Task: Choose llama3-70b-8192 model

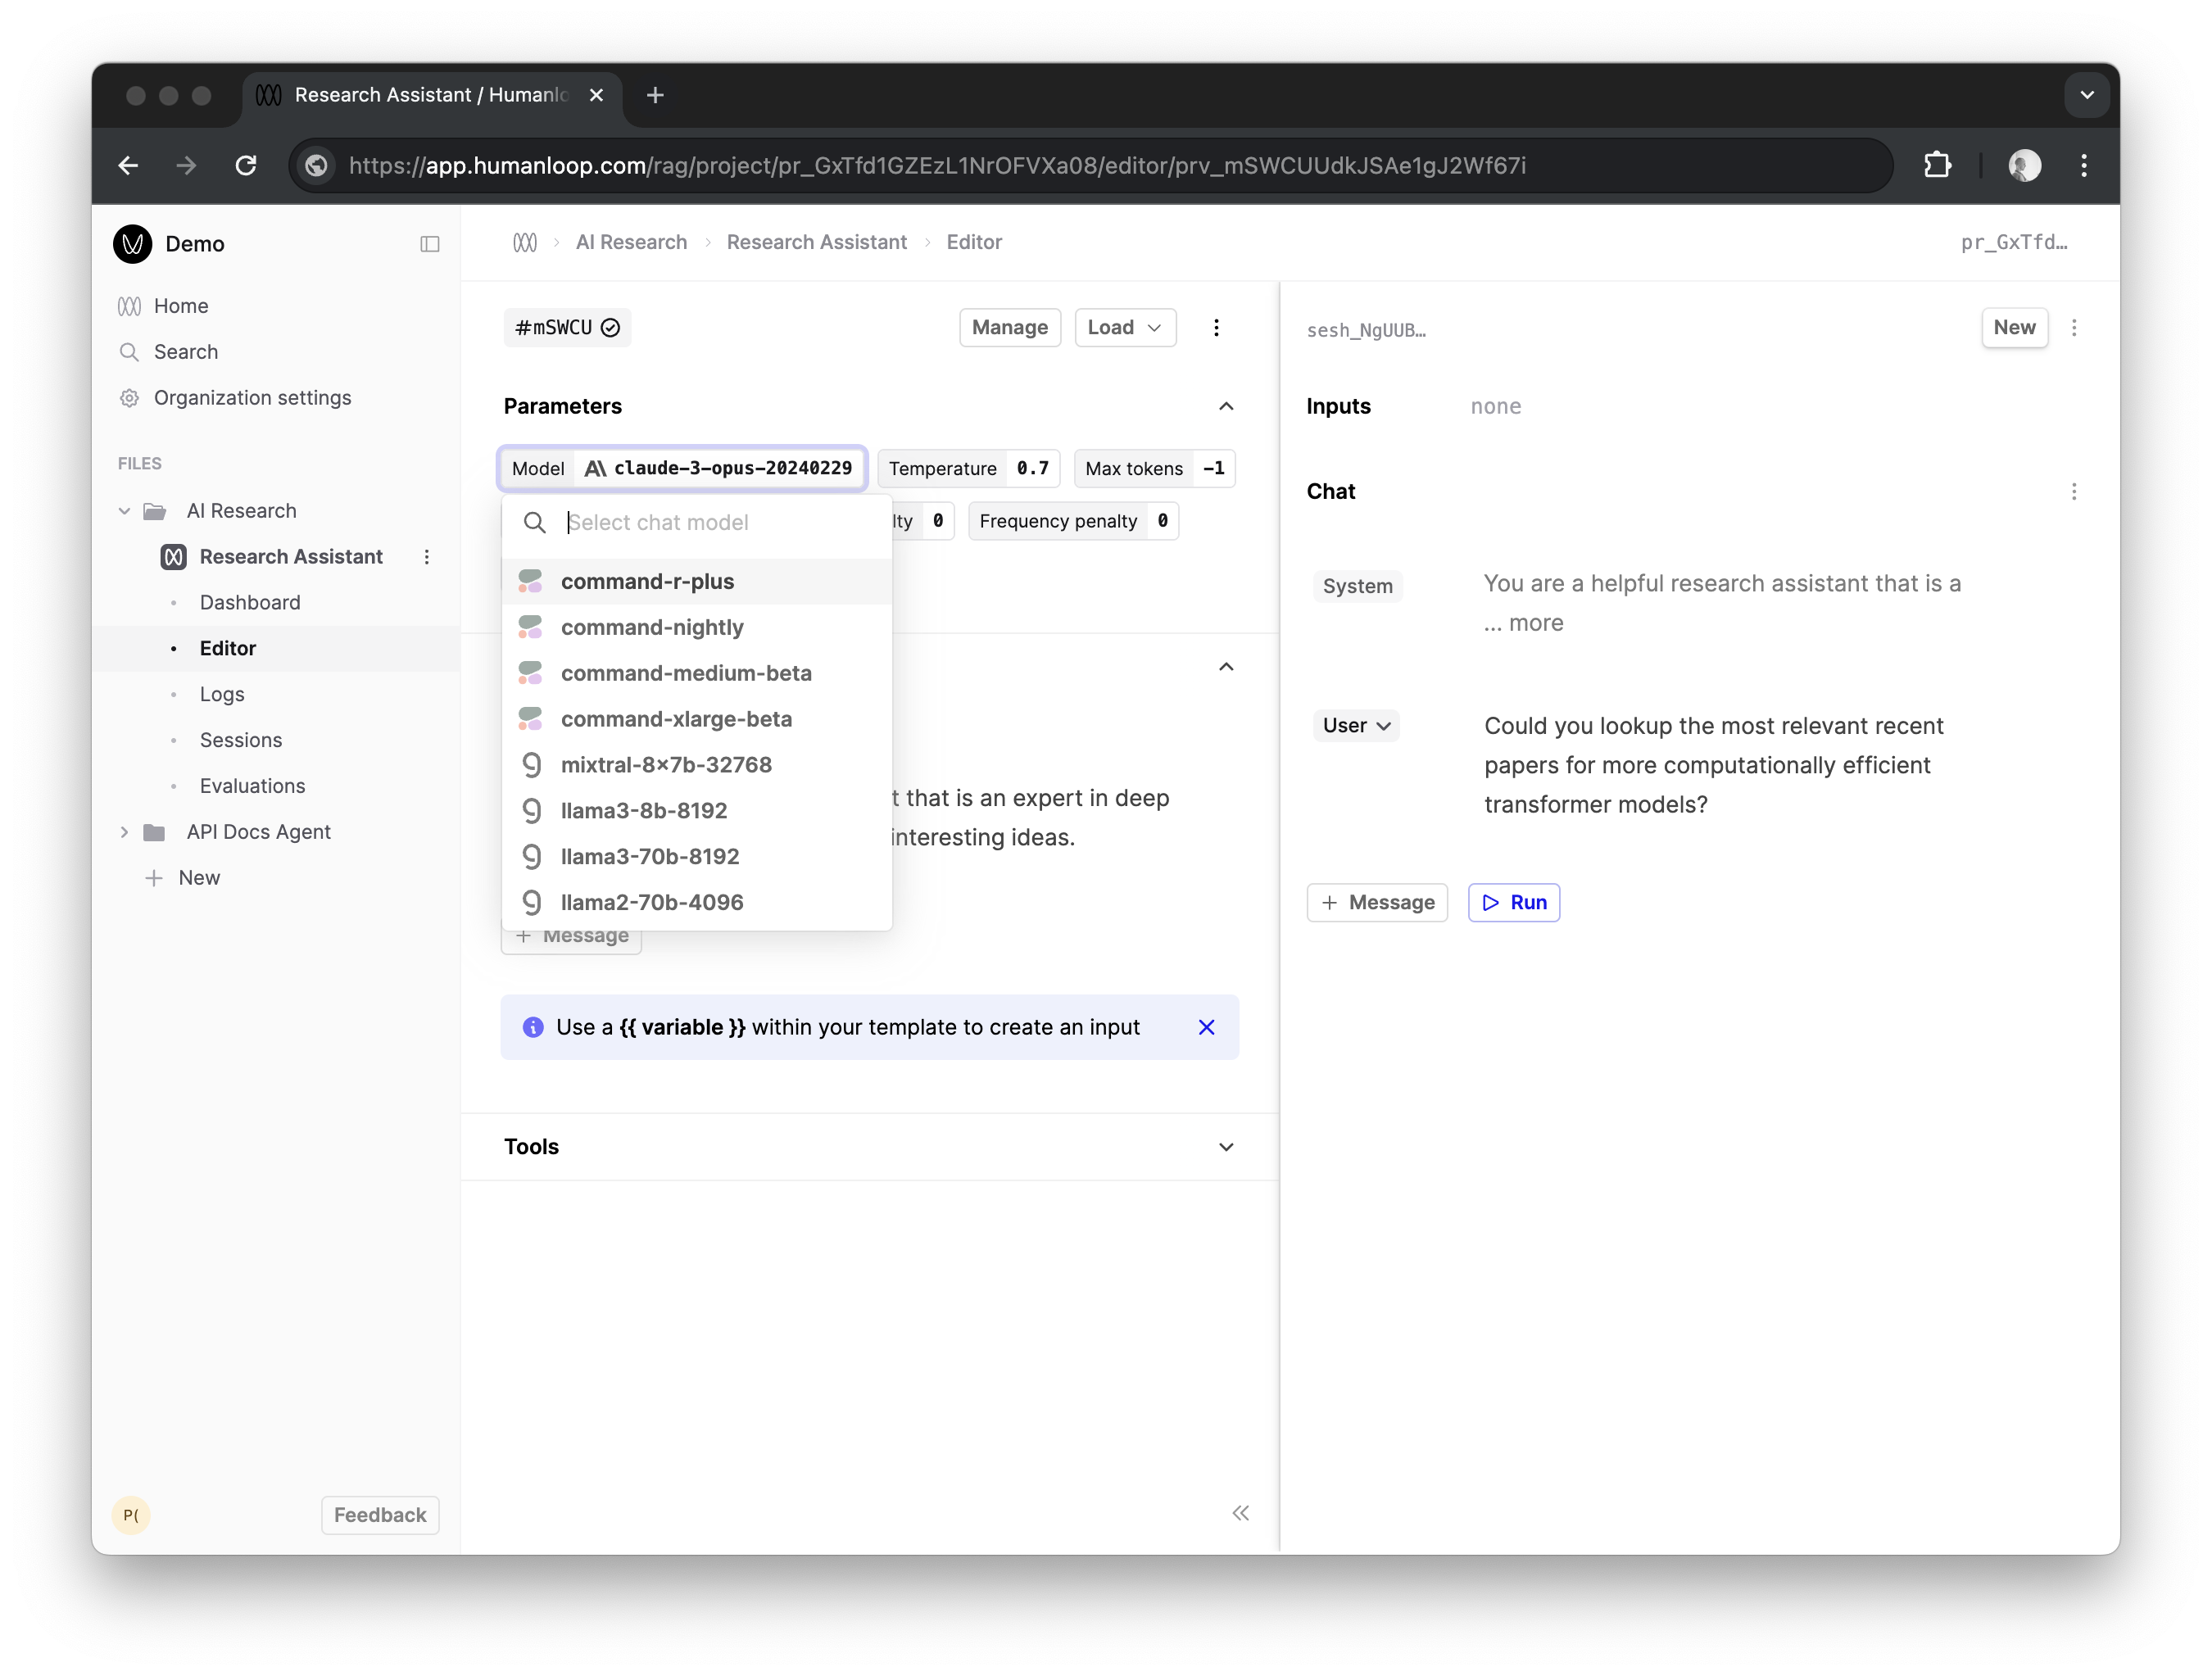Action: 697,857
